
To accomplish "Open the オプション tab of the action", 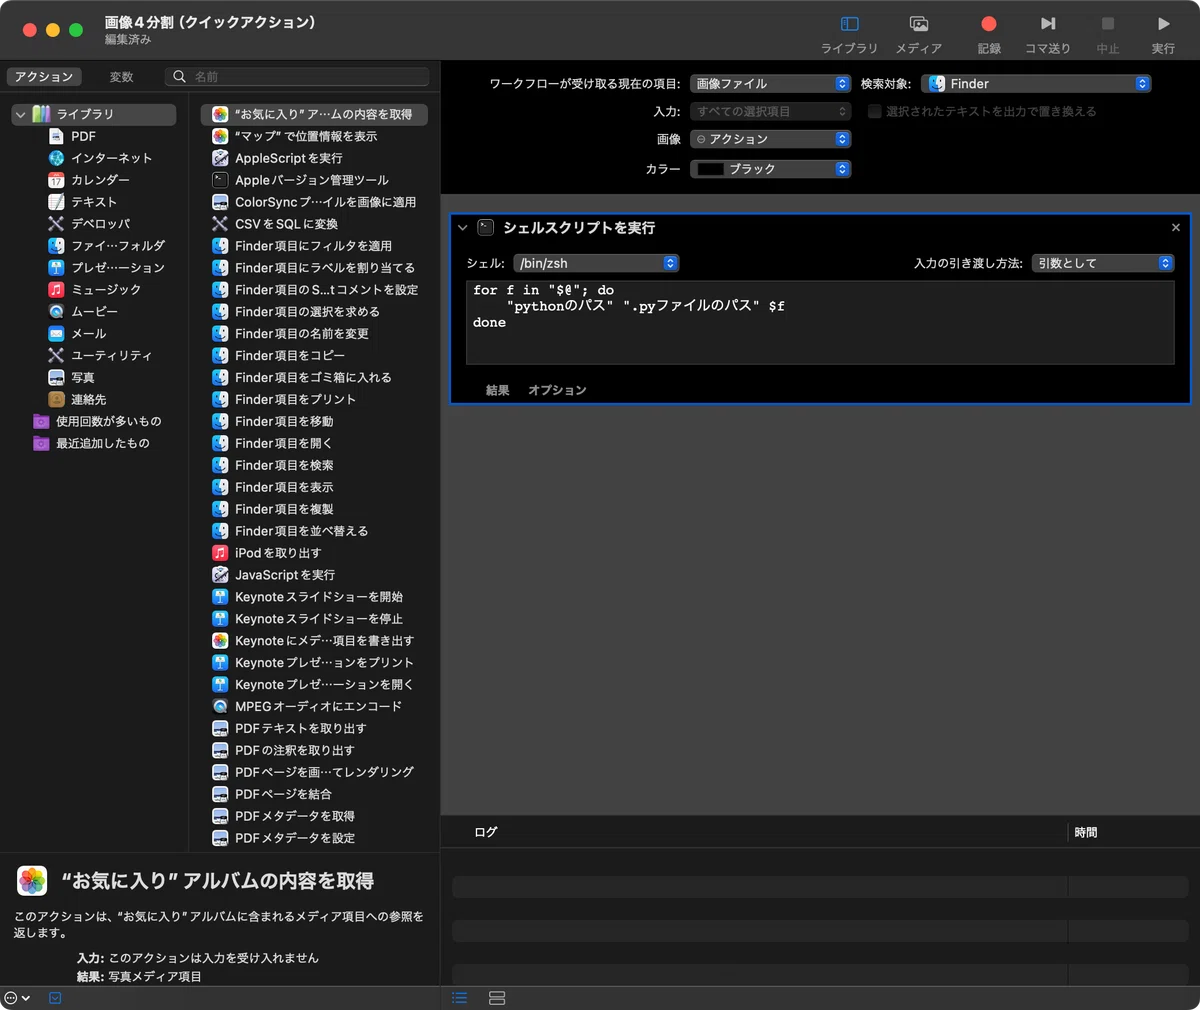I will 557,390.
